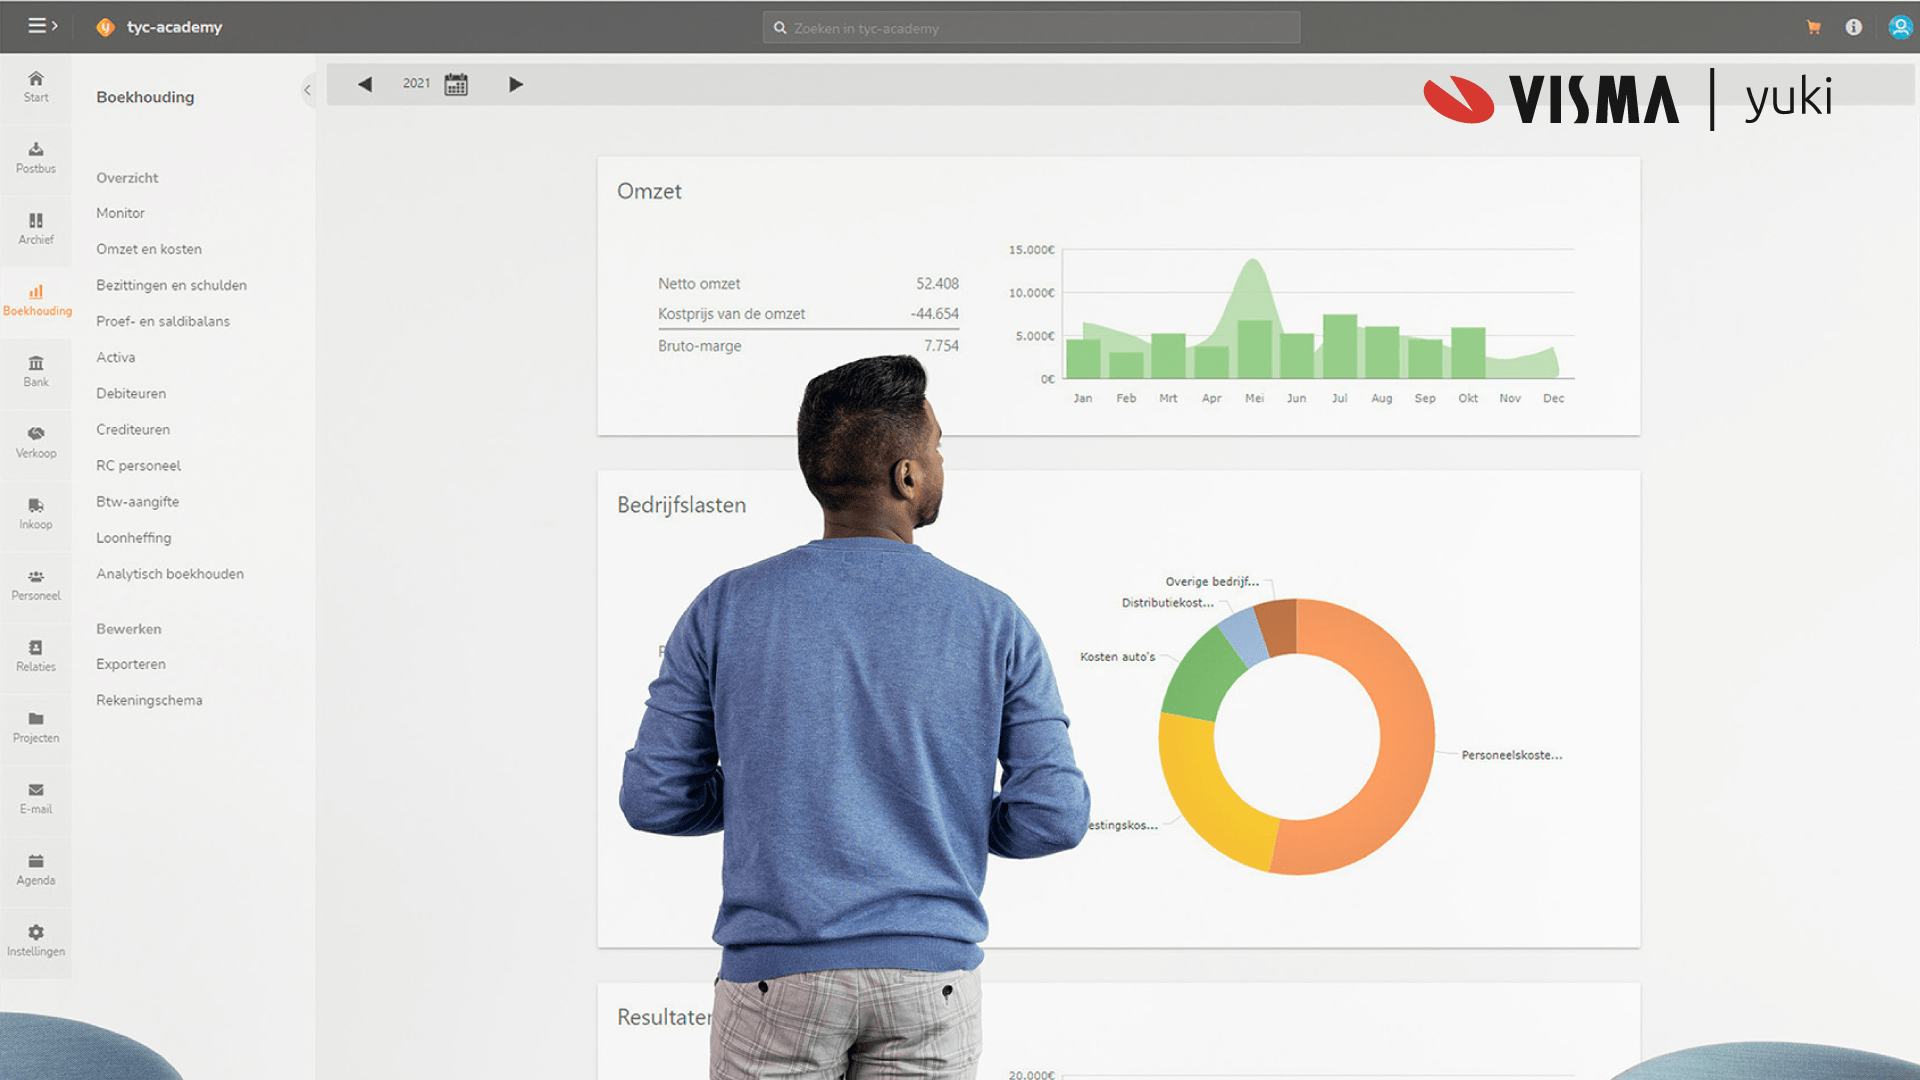
Task: Advance to the next year arrow
Action: click(x=516, y=85)
